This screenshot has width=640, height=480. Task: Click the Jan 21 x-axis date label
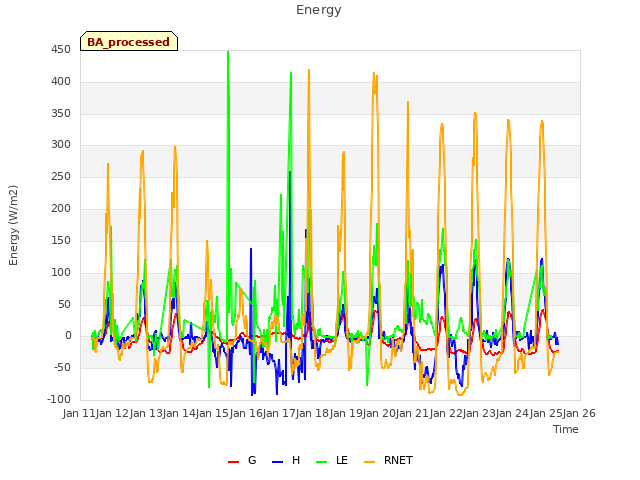pos(412,413)
